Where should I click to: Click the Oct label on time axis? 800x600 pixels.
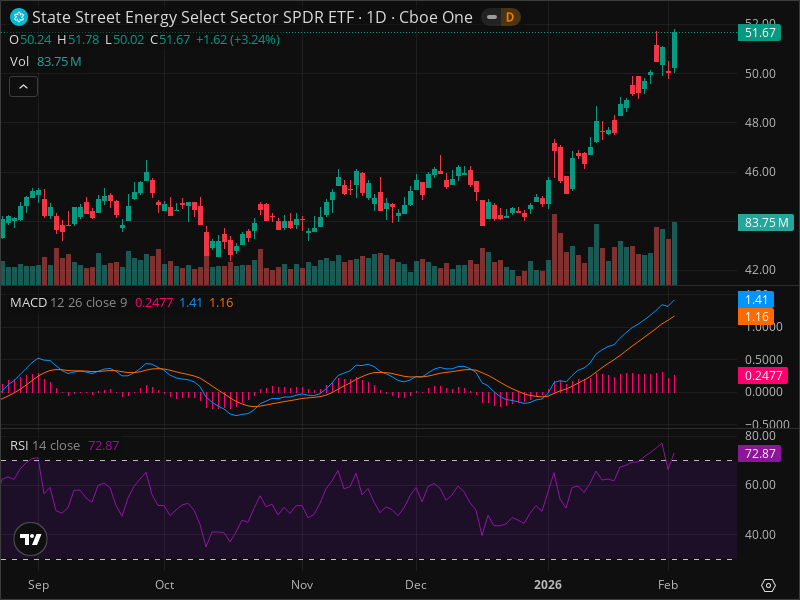[x=164, y=585]
